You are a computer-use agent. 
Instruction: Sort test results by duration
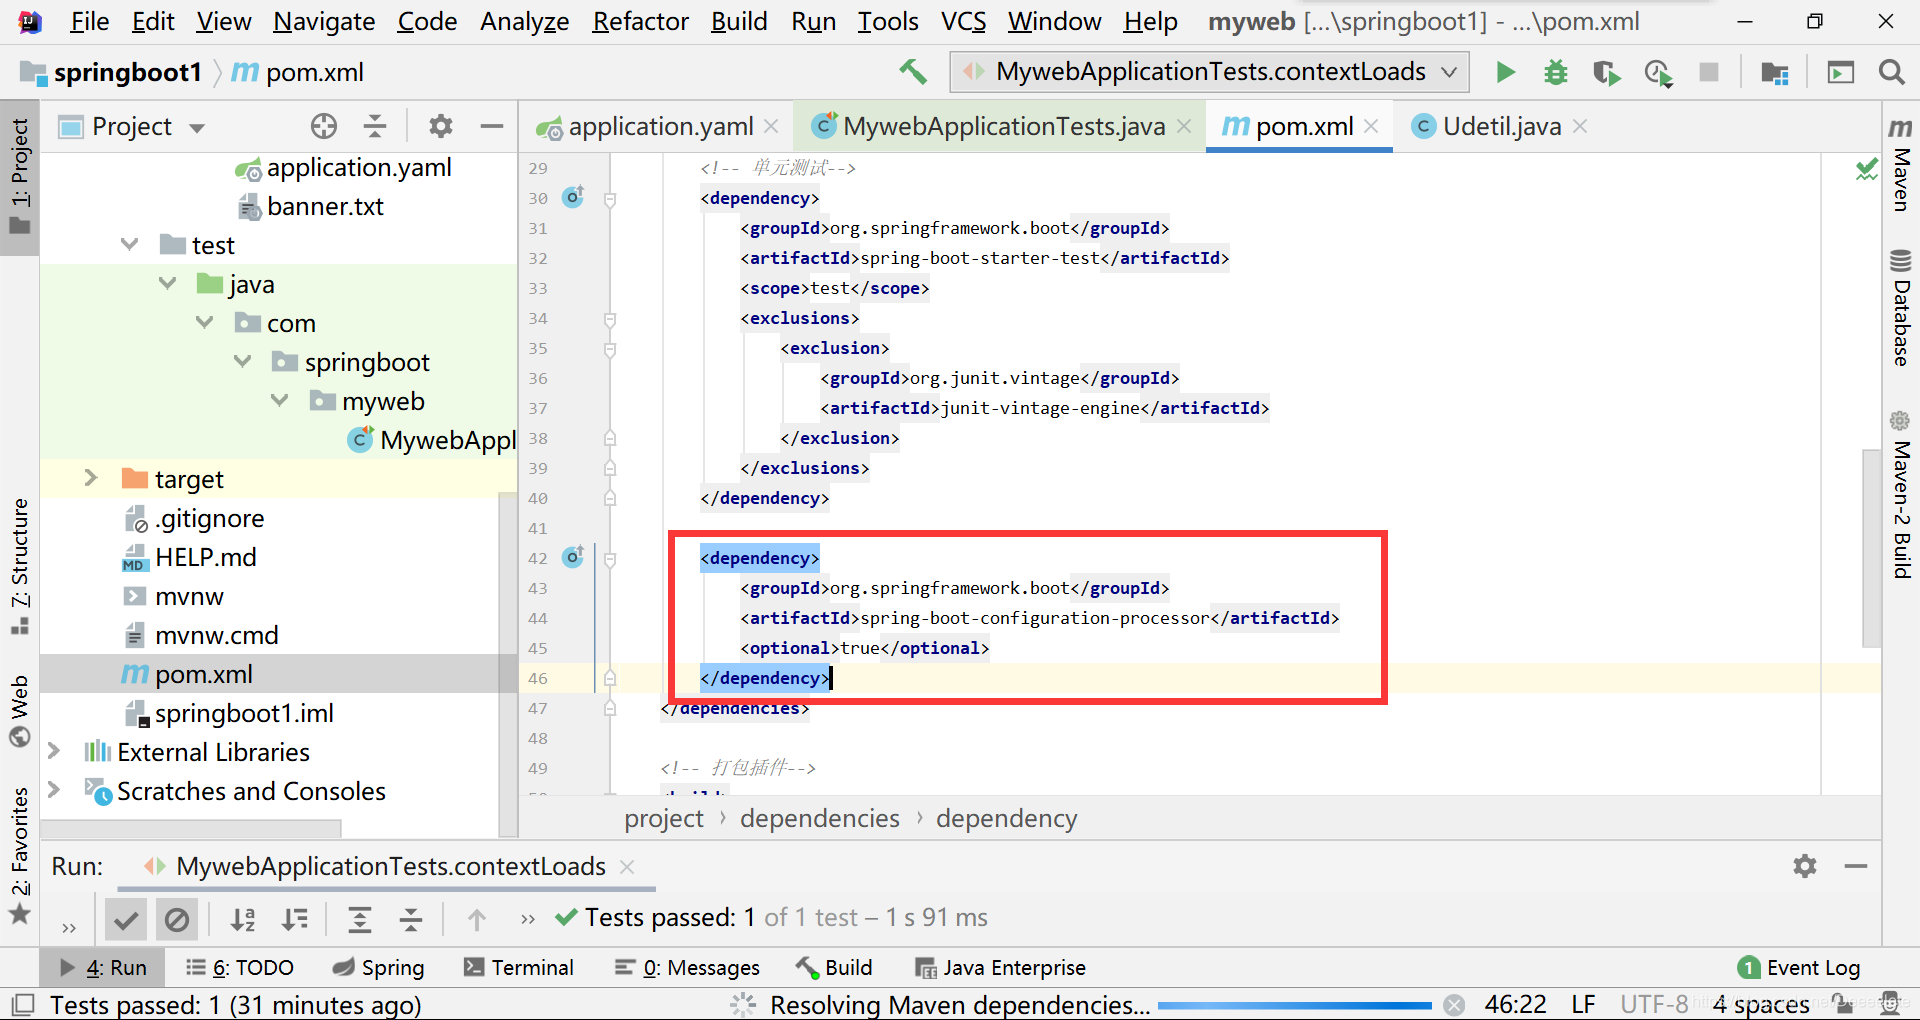point(295,918)
